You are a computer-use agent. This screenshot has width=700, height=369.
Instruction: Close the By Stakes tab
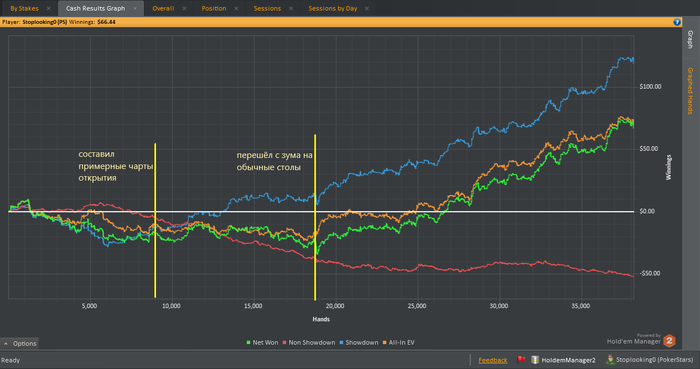click(49, 8)
